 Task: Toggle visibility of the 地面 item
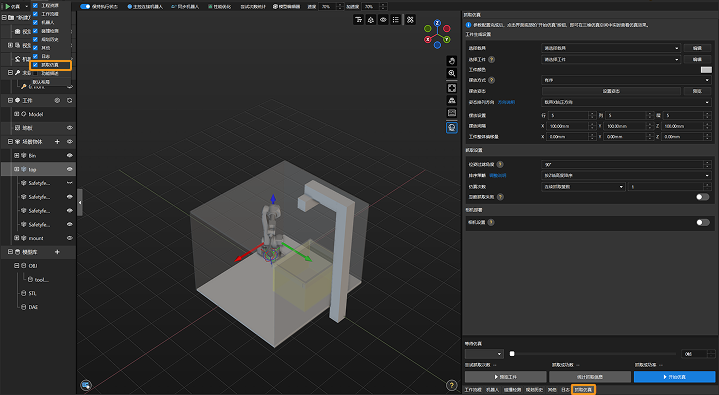(70, 128)
